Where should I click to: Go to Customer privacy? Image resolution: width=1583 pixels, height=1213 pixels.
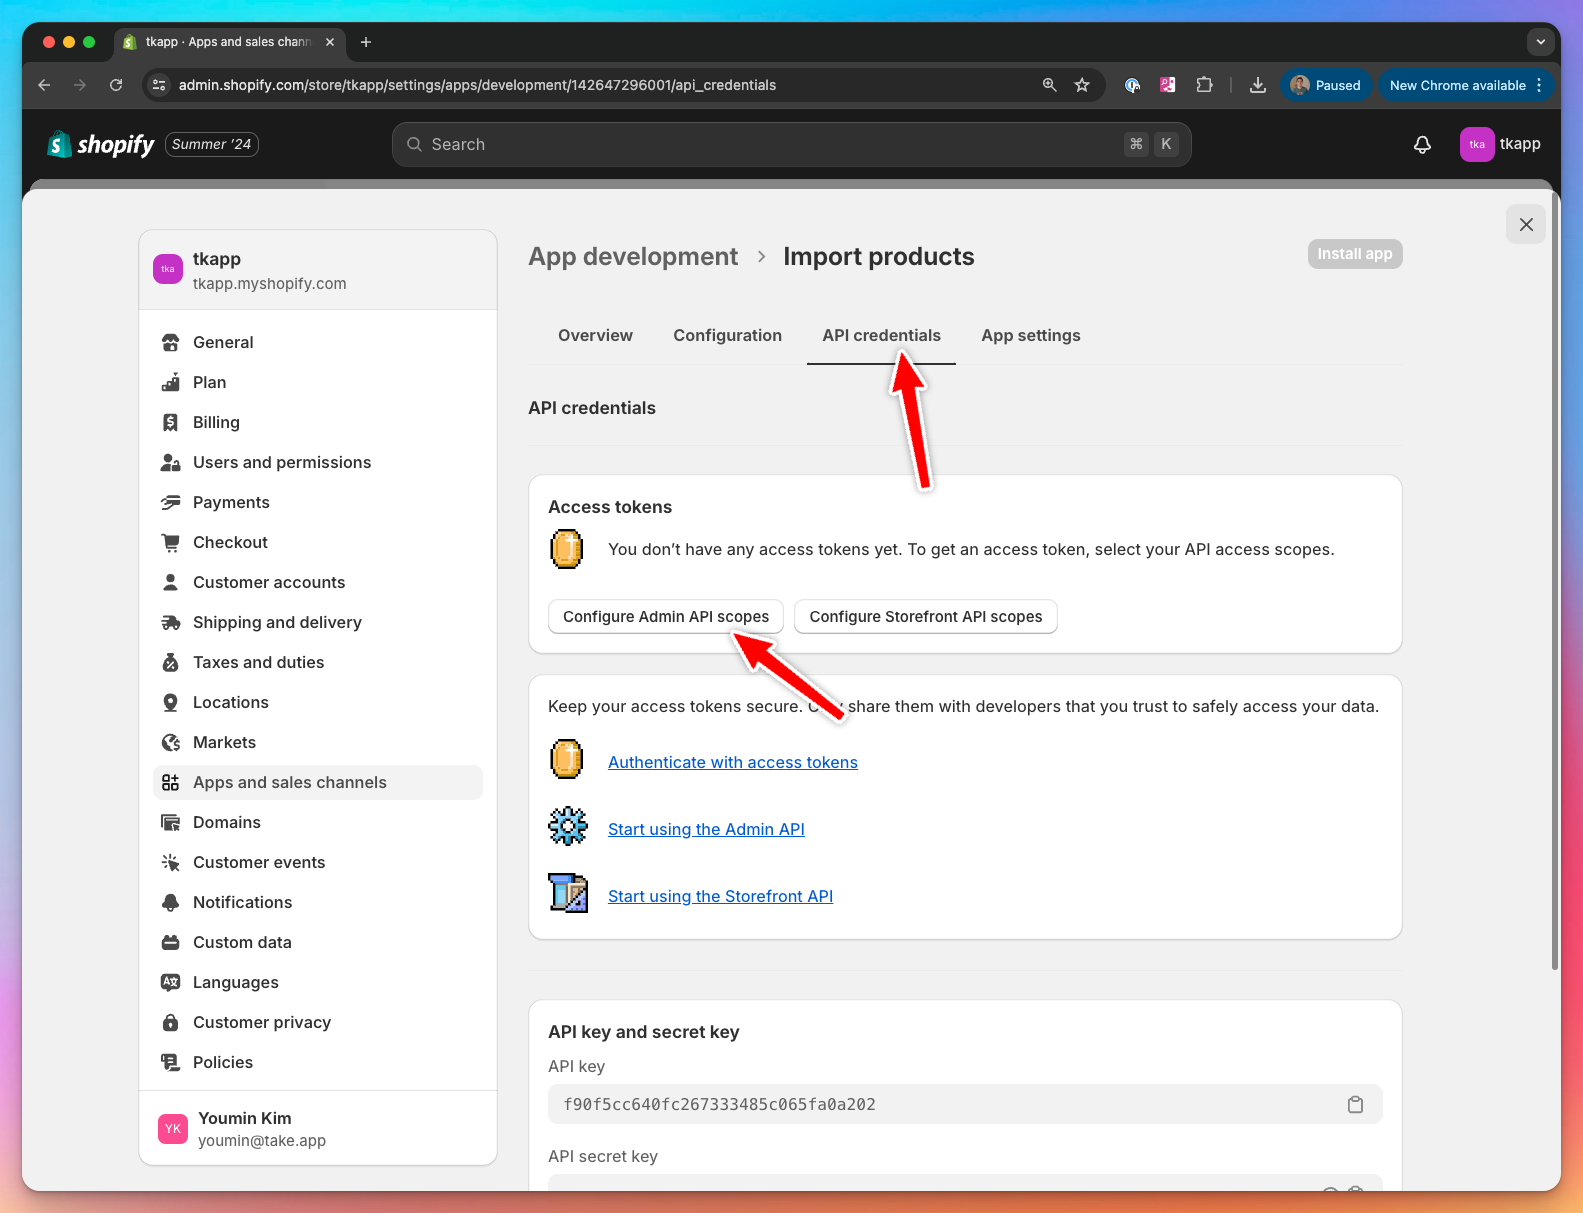point(318,1022)
